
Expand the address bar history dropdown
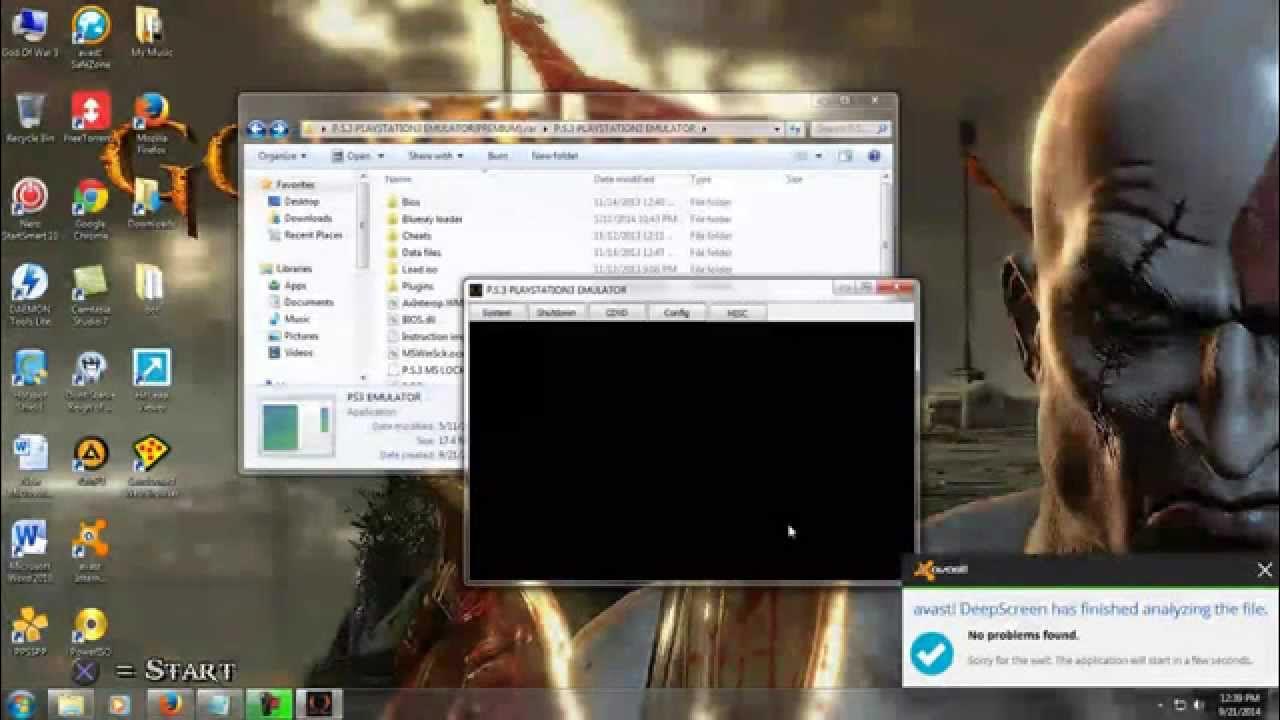click(x=777, y=129)
